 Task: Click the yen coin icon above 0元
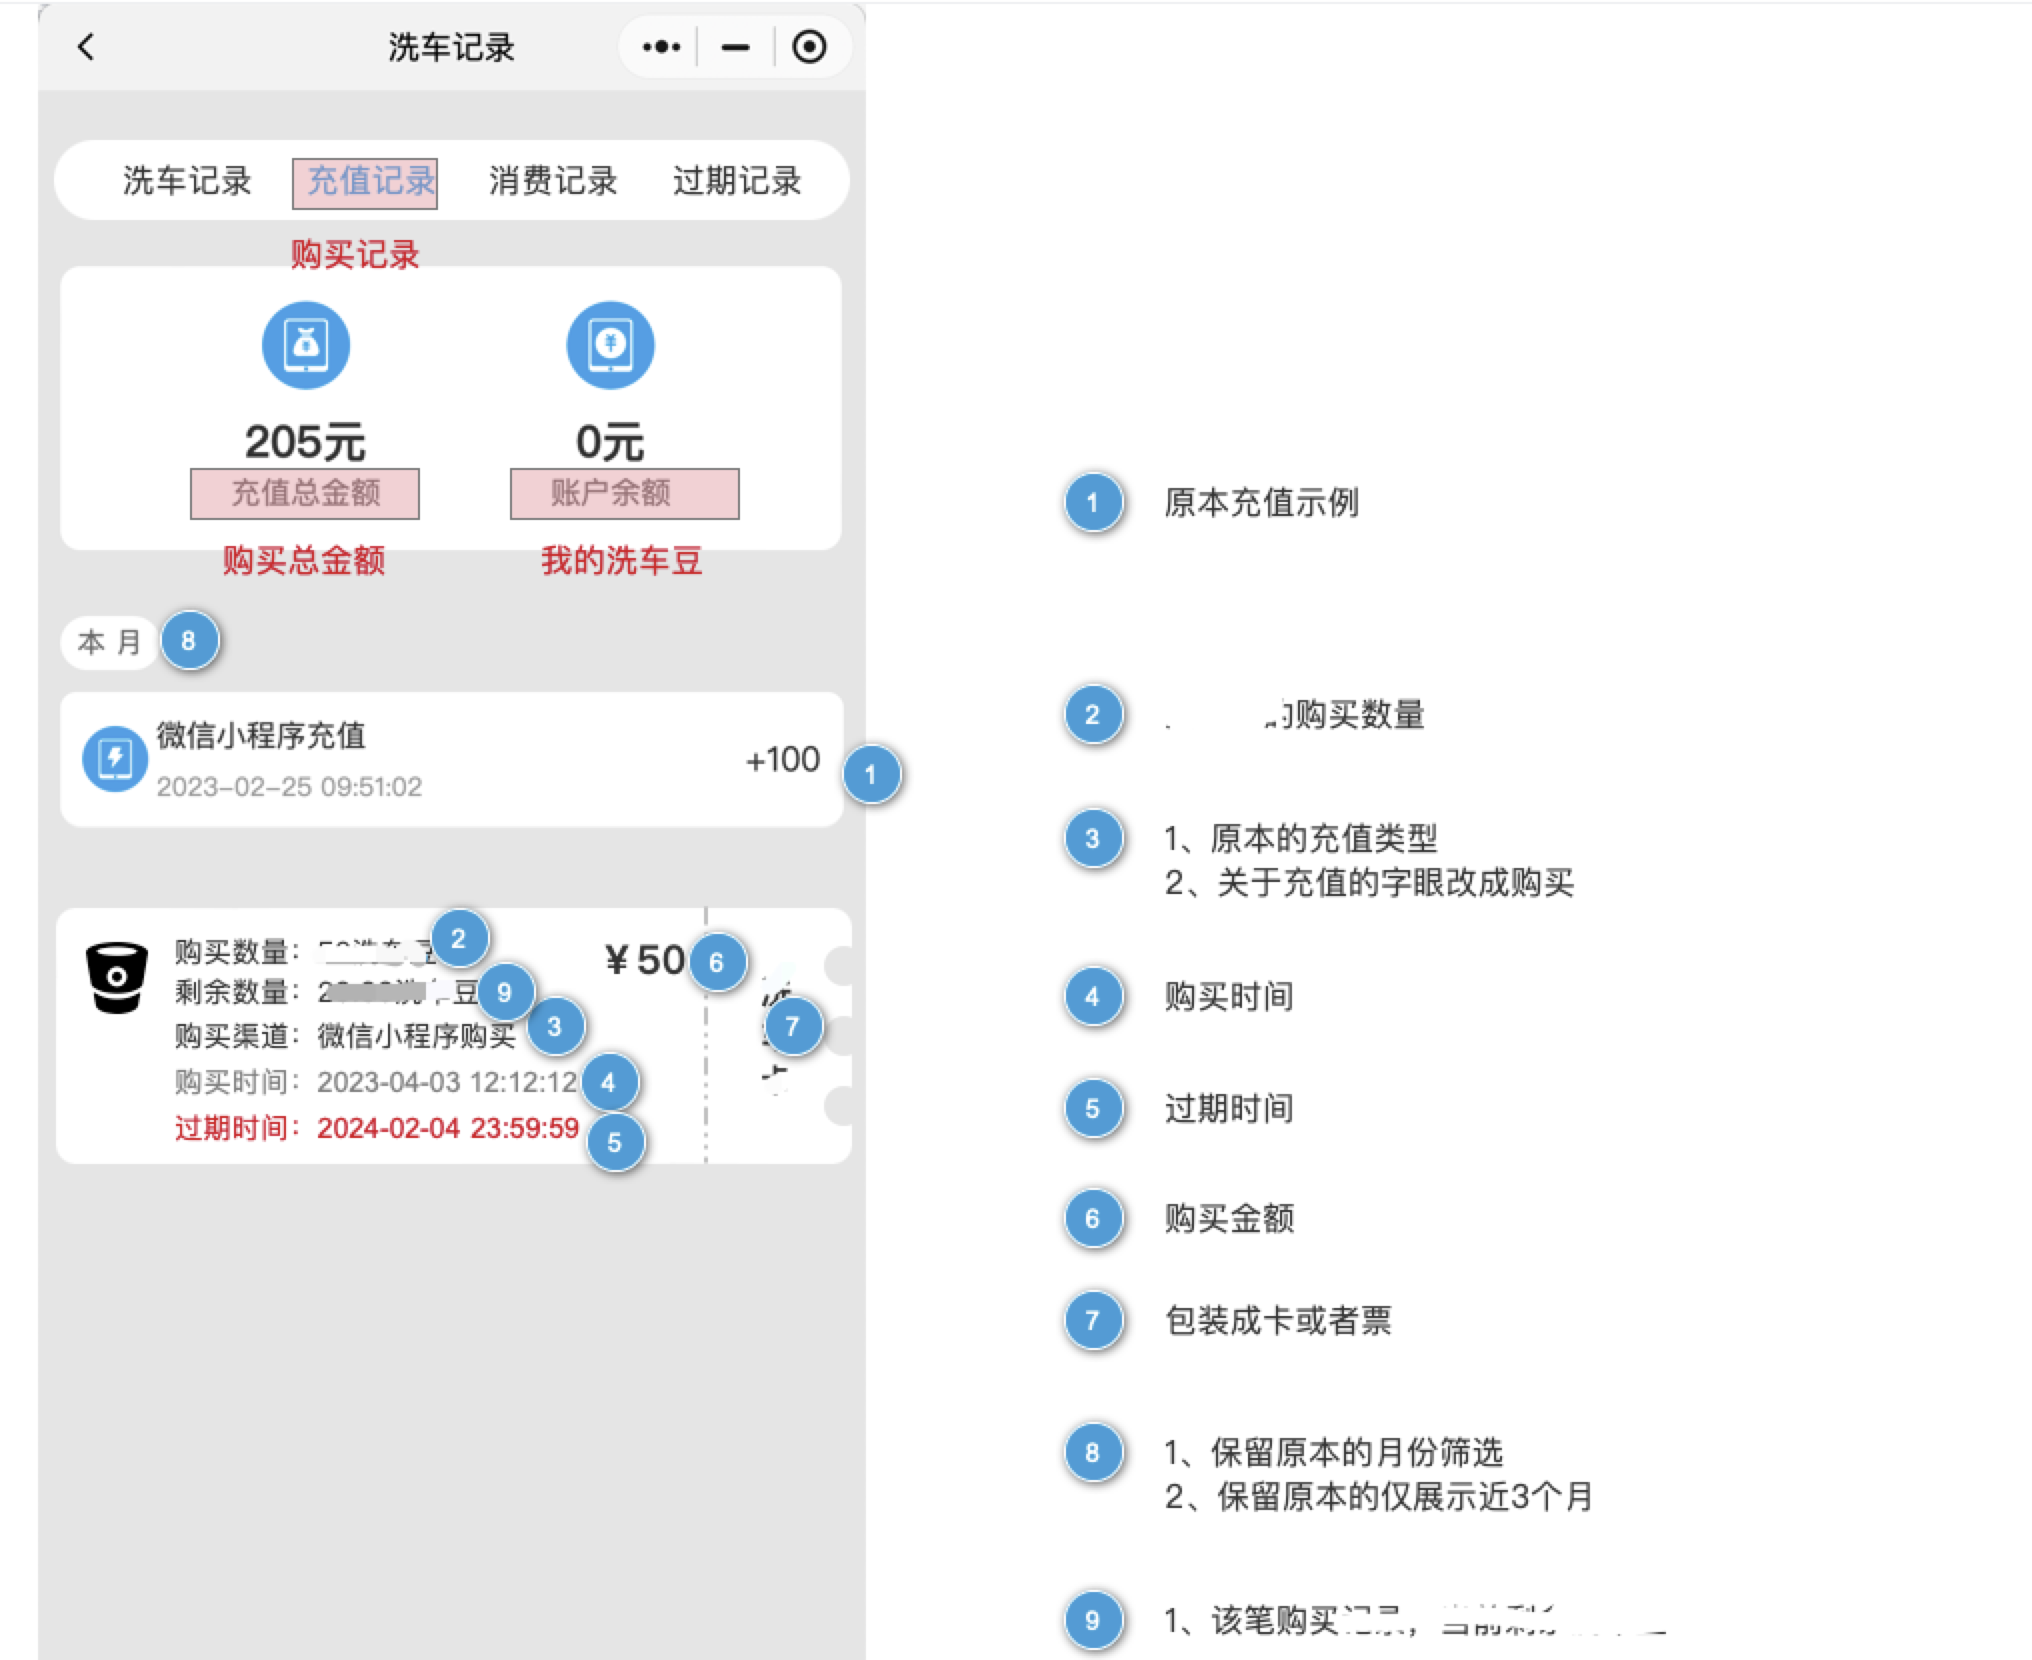click(x=610, y=345)
